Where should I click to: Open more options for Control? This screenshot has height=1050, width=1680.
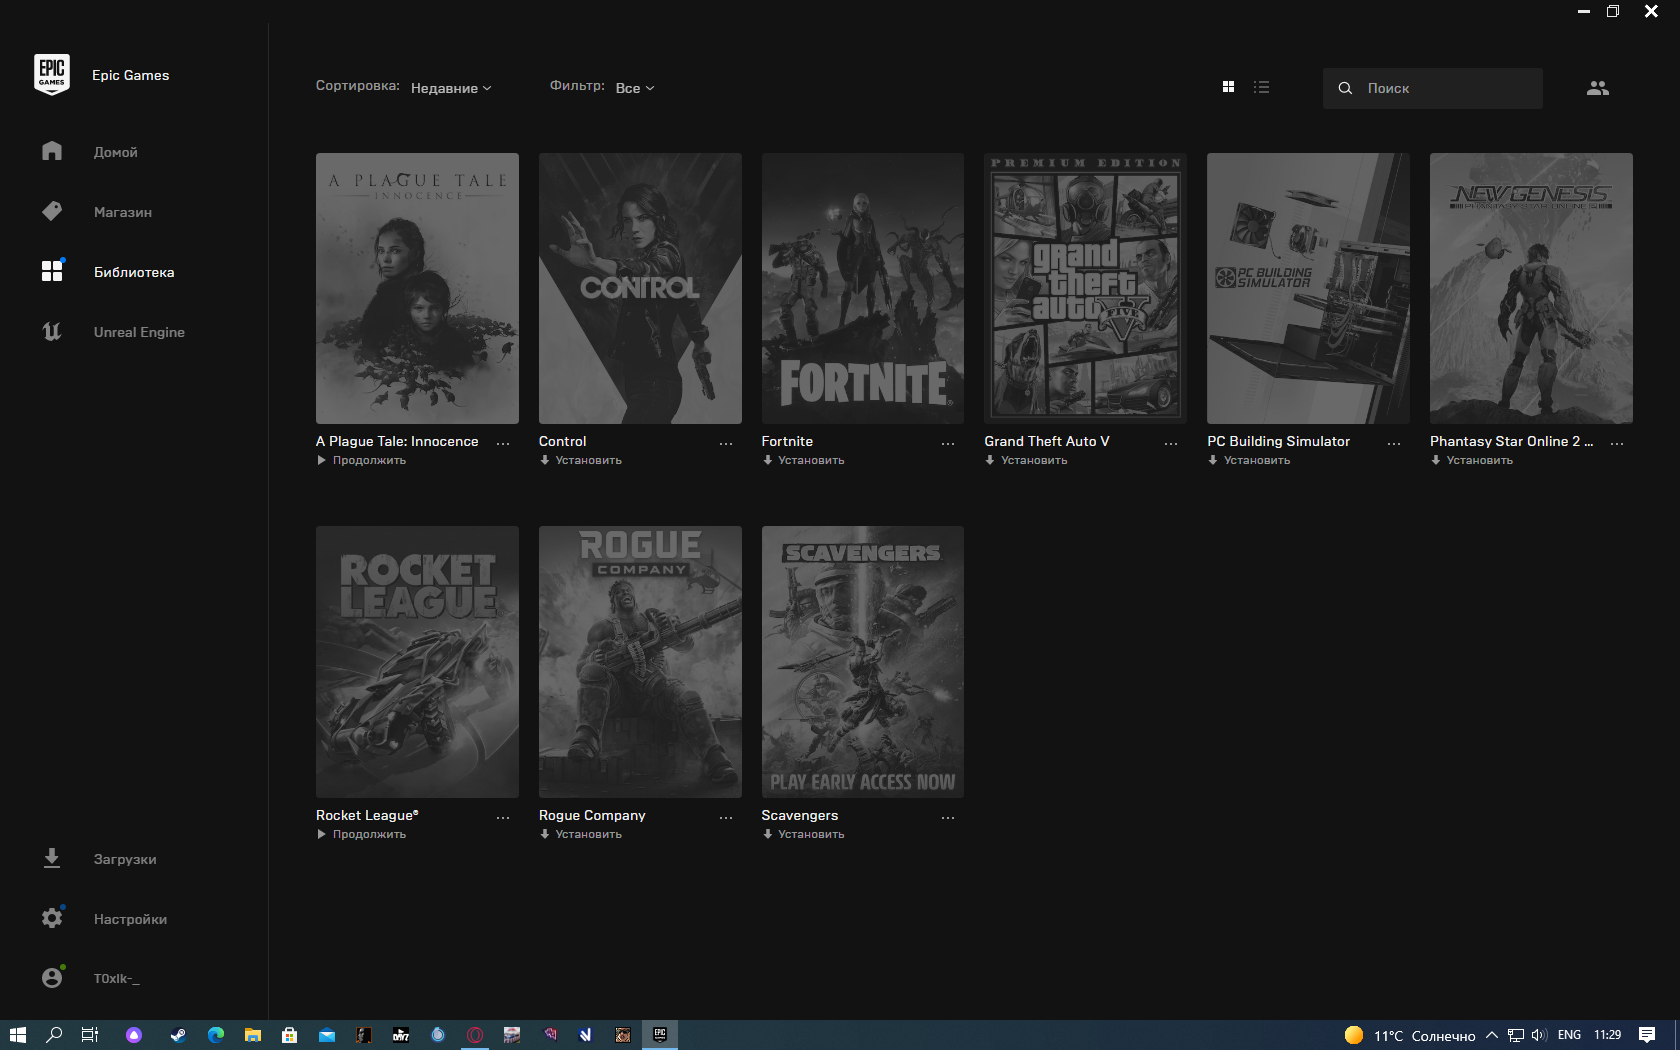pos(726,443)
